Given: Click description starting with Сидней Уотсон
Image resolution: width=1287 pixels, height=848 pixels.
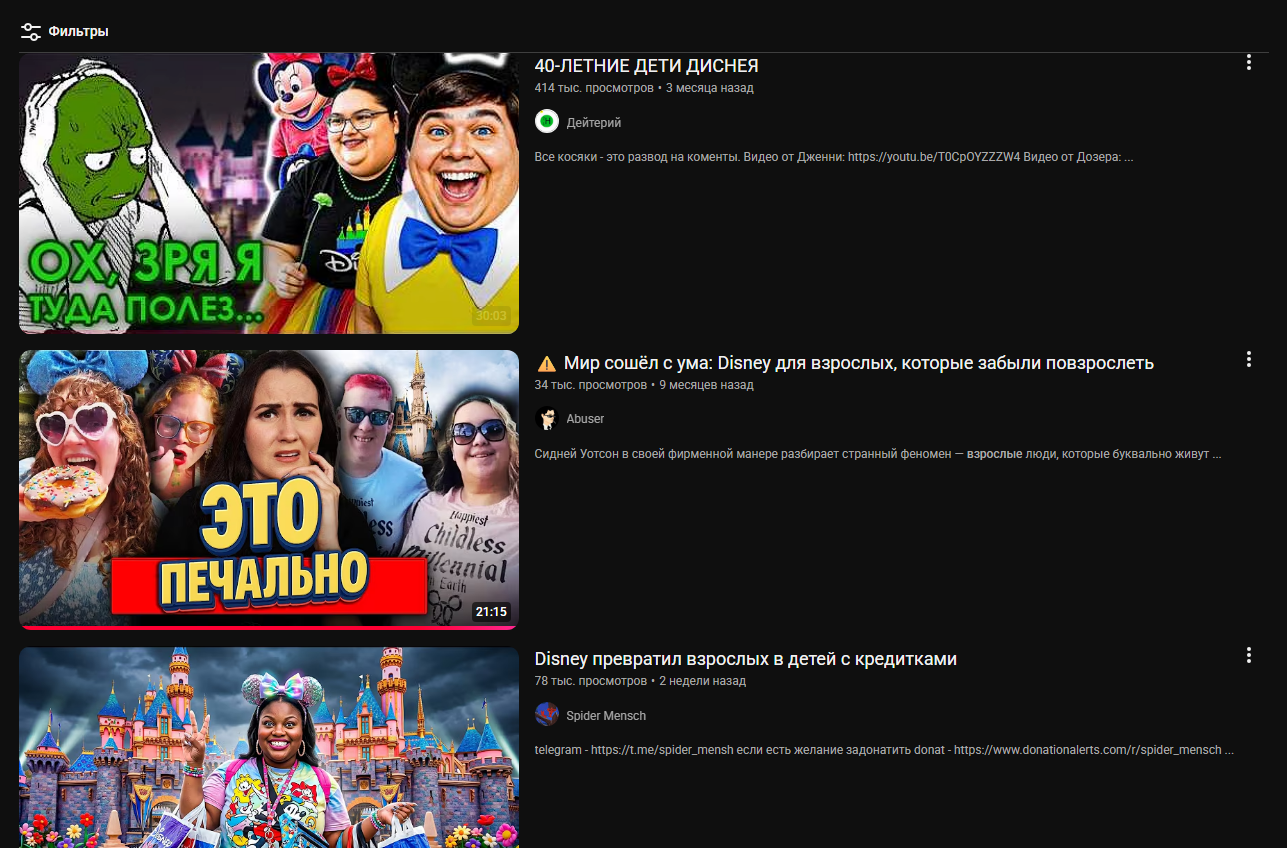Looking at the screenshot, I should pos(878,454).
